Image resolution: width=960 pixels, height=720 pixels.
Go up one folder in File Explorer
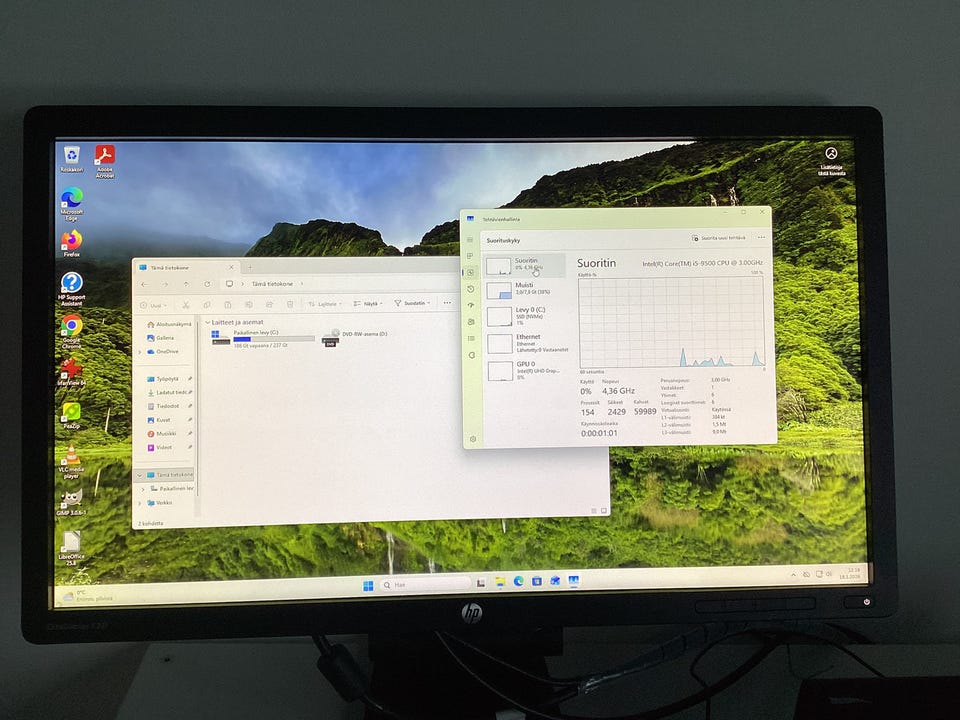[186, 284]
